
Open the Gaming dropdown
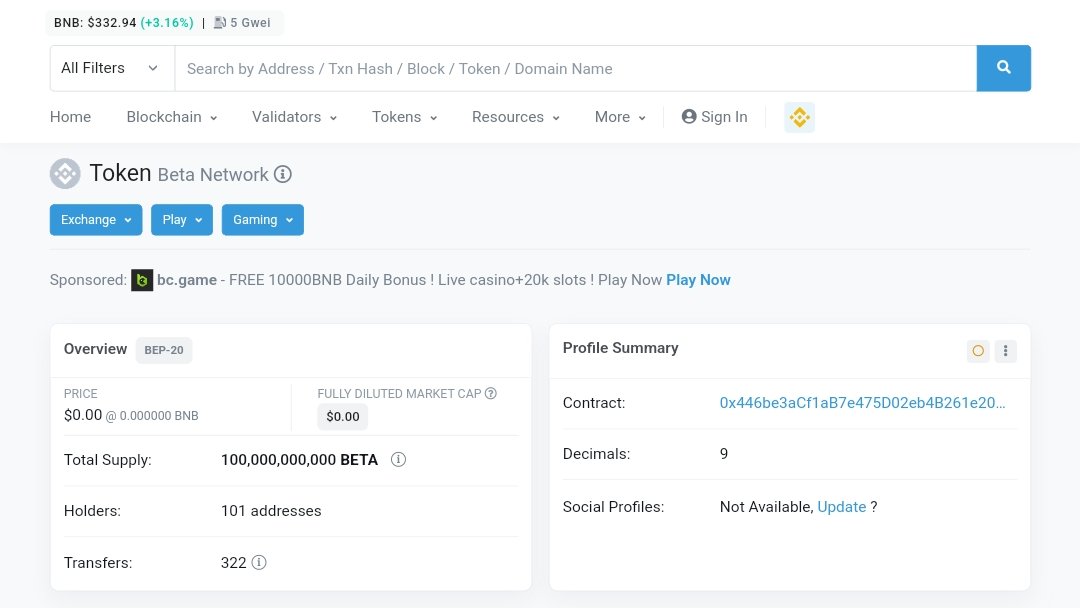point(262,219)
